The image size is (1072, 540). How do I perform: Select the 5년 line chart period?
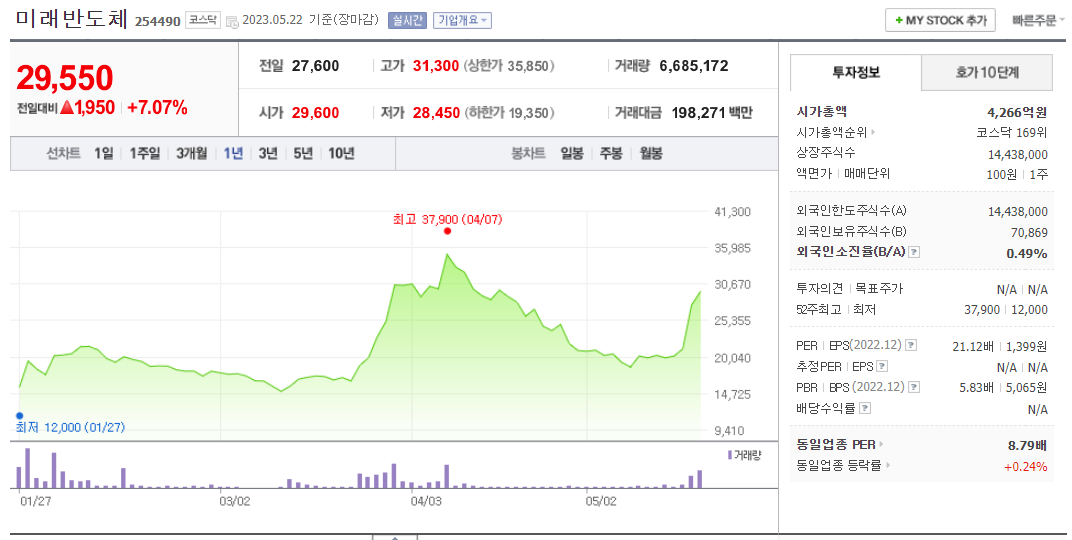pyautogui.click(x=303, y=153)
